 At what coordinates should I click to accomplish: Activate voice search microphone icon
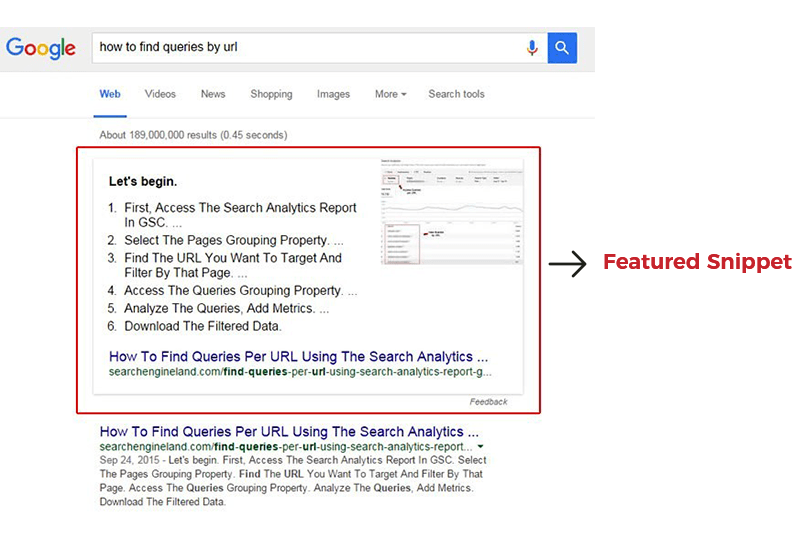click(532, 48)
